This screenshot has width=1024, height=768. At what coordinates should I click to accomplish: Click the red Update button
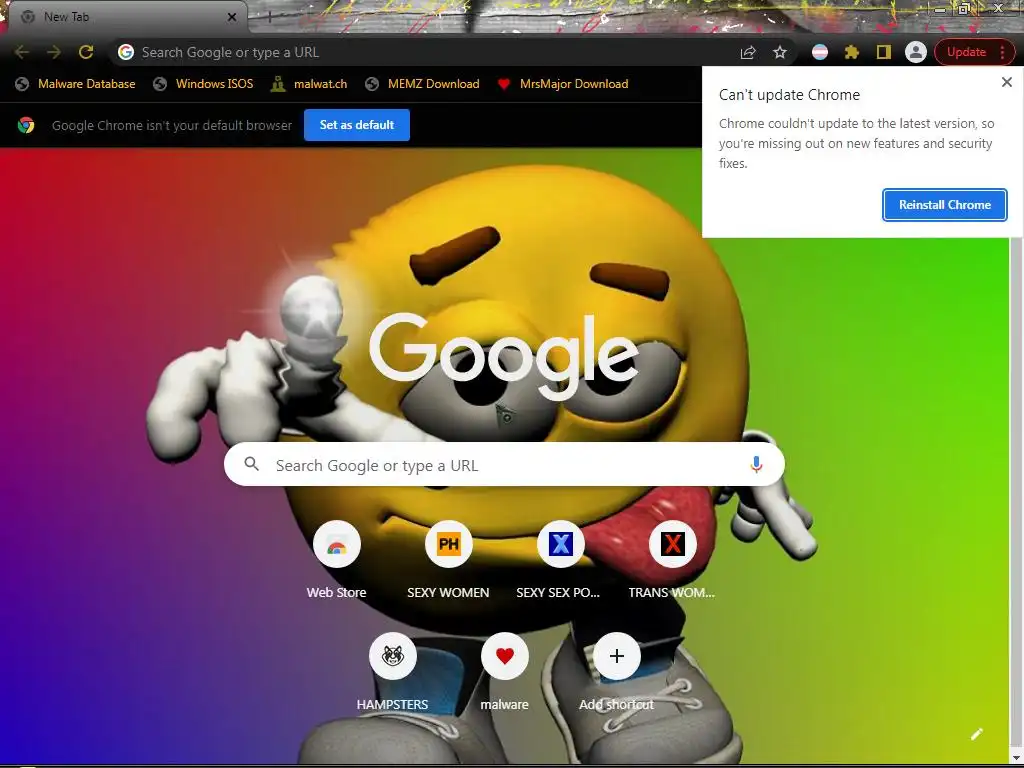[x=966, y=52]
